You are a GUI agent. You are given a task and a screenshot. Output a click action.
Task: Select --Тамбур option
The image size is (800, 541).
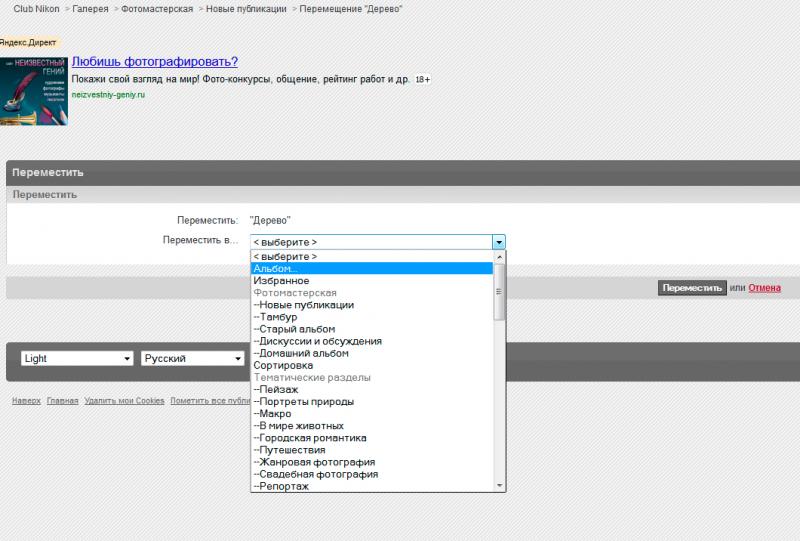pos(372,317)
